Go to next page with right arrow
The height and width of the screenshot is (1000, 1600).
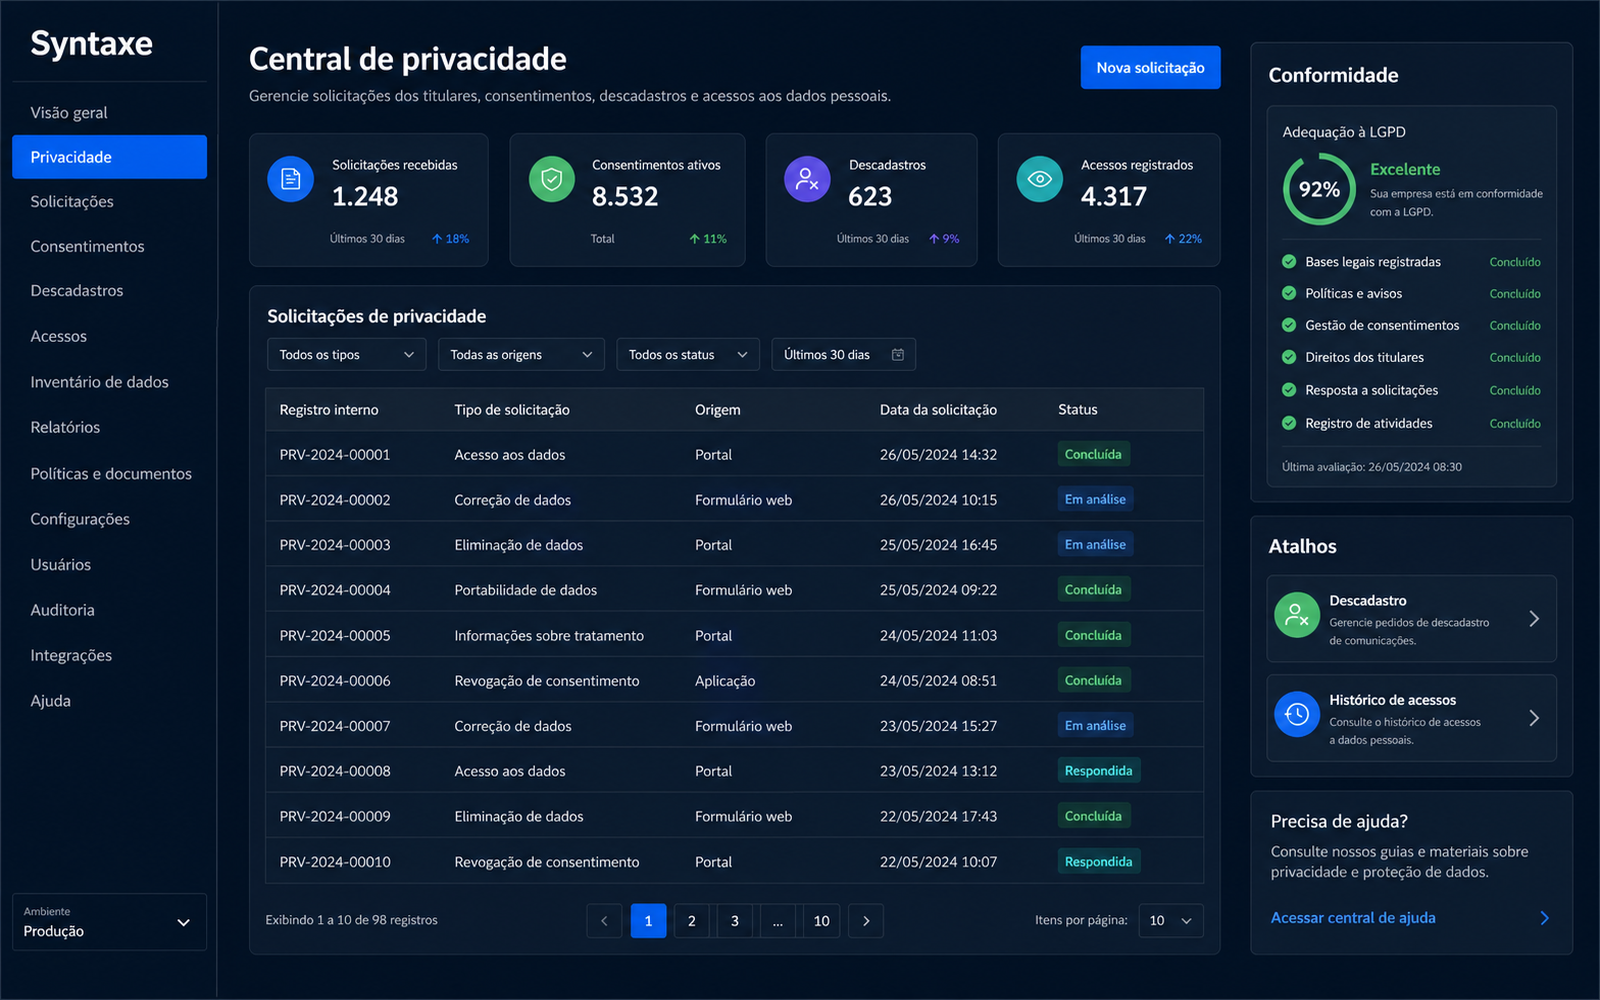click(x=866, y=921)
